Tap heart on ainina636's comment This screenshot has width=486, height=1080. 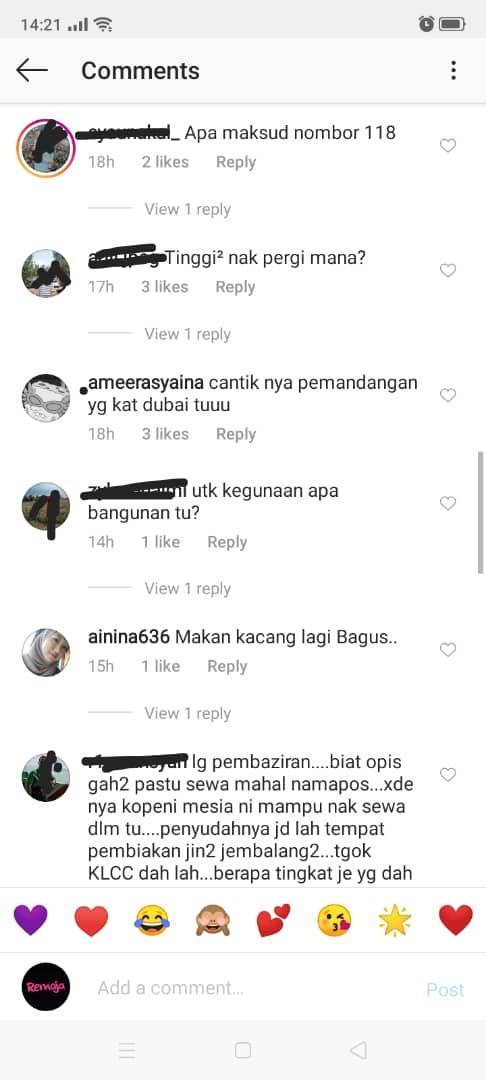(x=448, y=650)
